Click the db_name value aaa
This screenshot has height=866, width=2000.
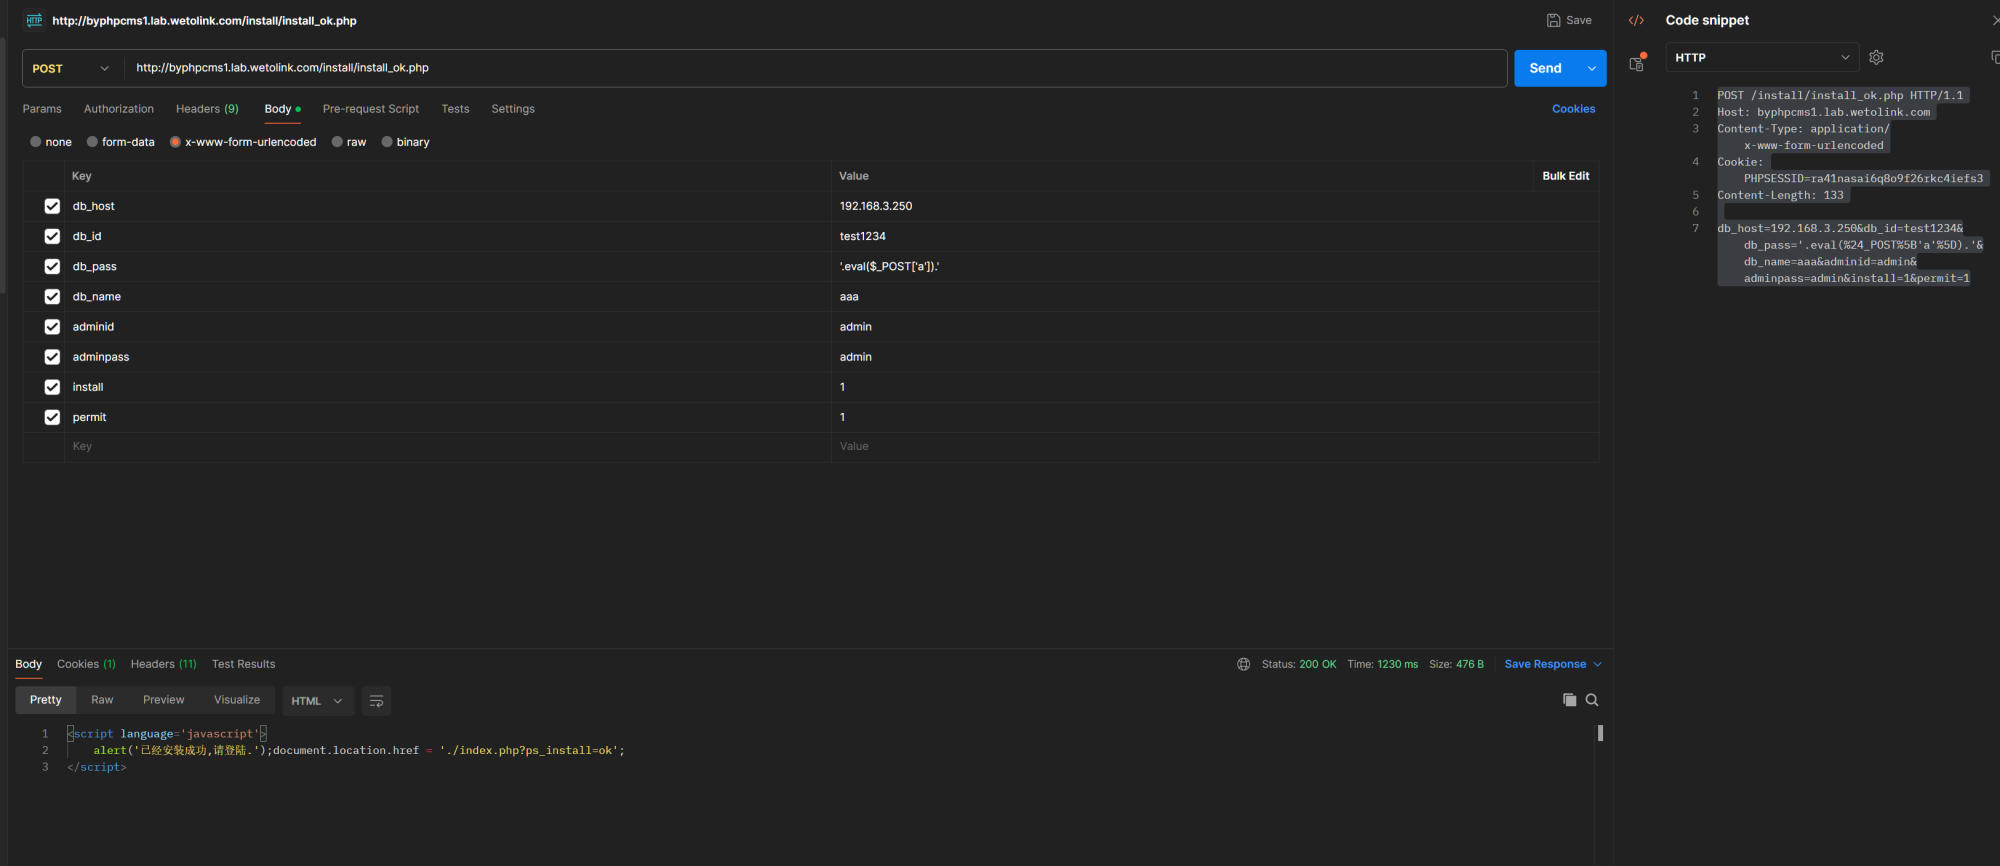[849, 297]
